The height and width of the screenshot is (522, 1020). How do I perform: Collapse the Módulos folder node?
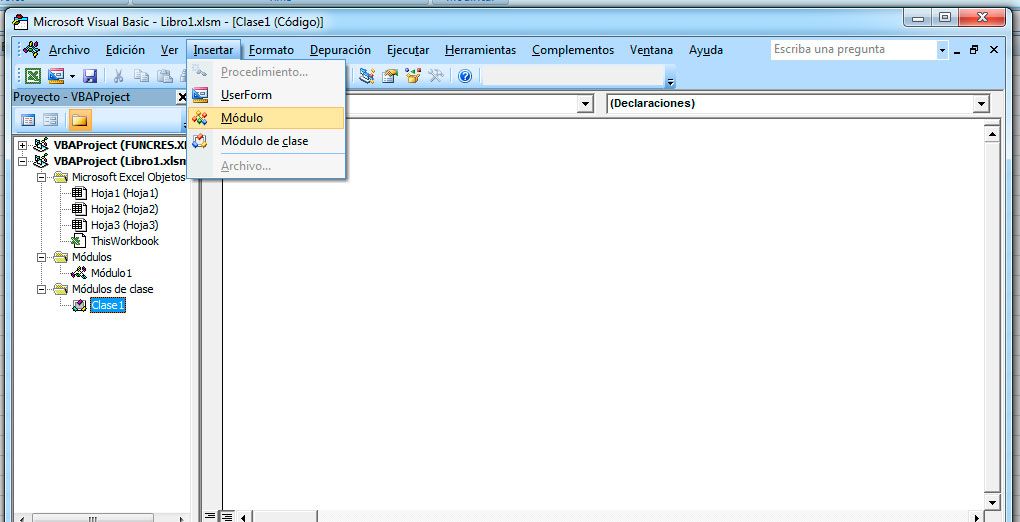42,257
